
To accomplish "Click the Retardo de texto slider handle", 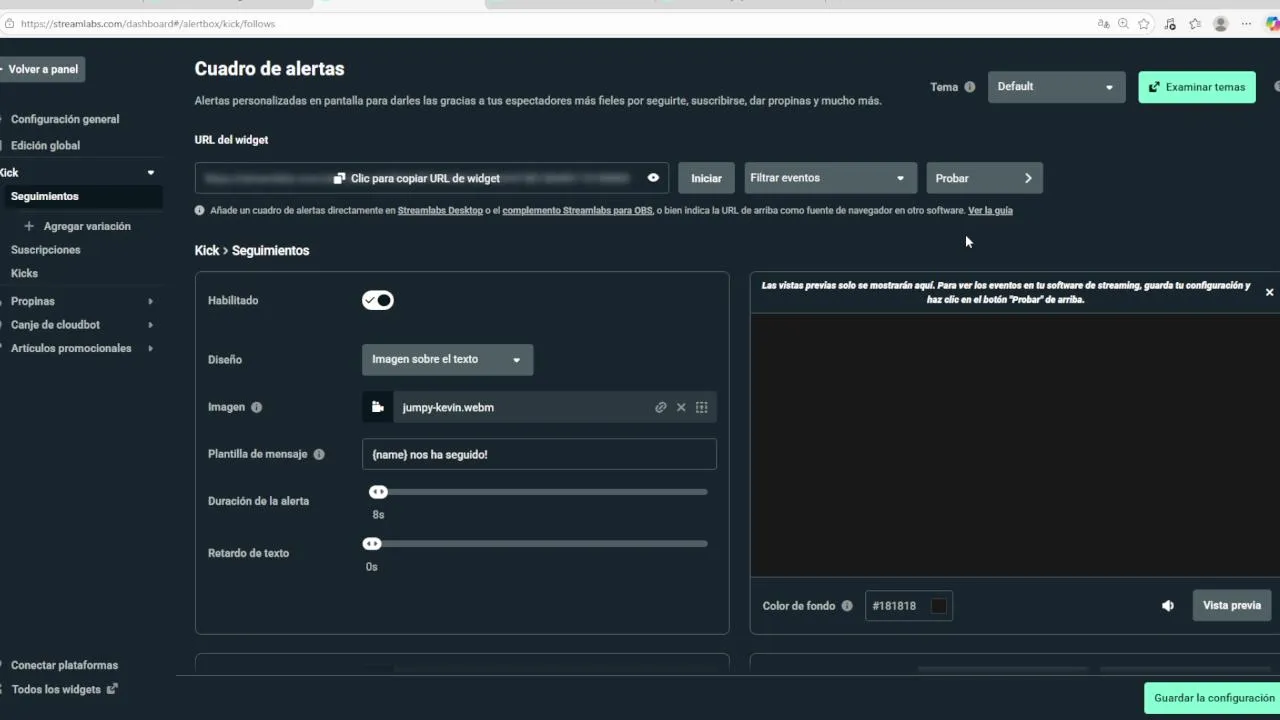I will tap(372, 544).
